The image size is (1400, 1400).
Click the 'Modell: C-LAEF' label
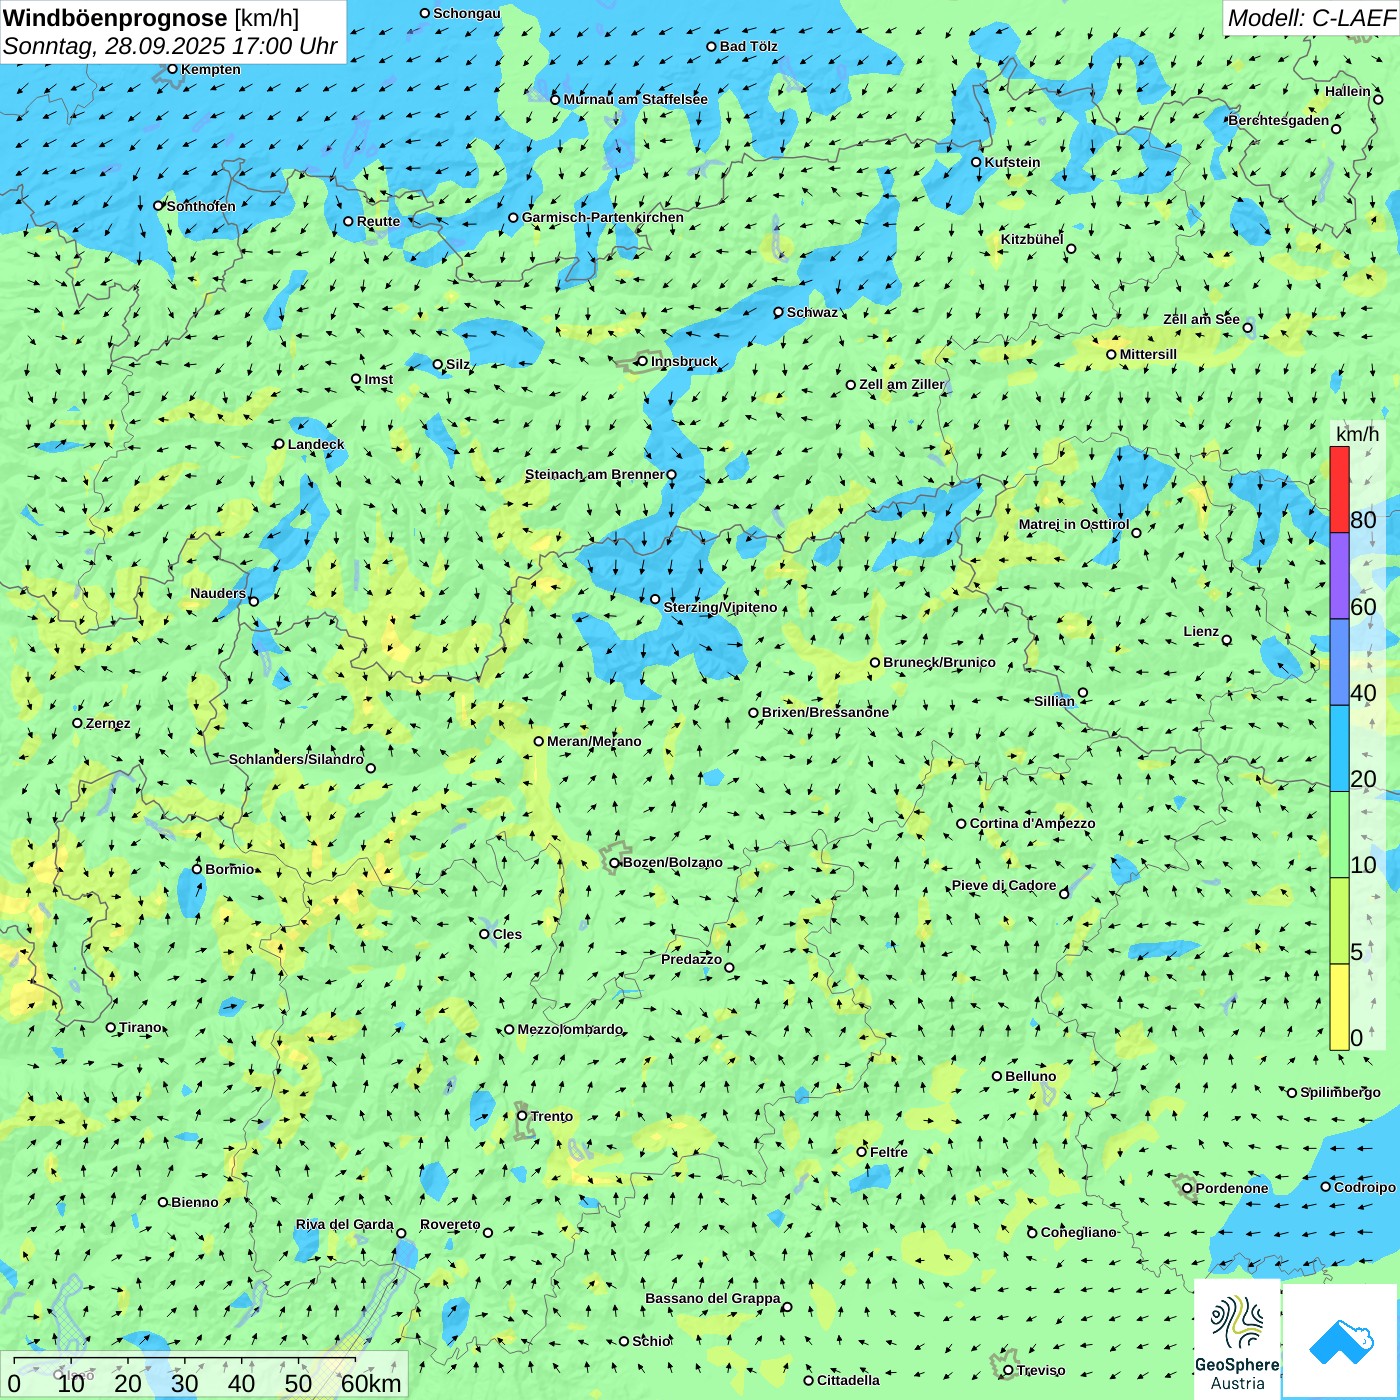point(1310,18)
